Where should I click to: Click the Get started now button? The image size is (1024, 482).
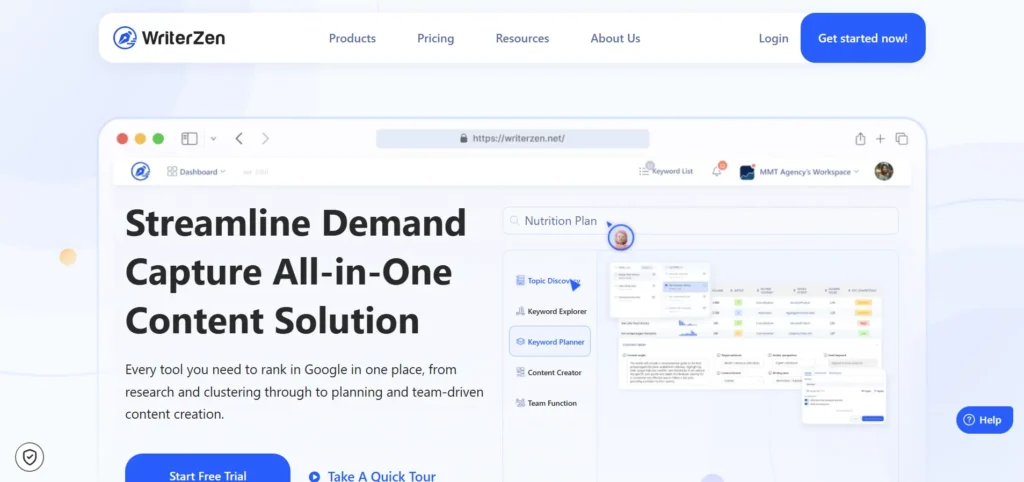(862, 38)
